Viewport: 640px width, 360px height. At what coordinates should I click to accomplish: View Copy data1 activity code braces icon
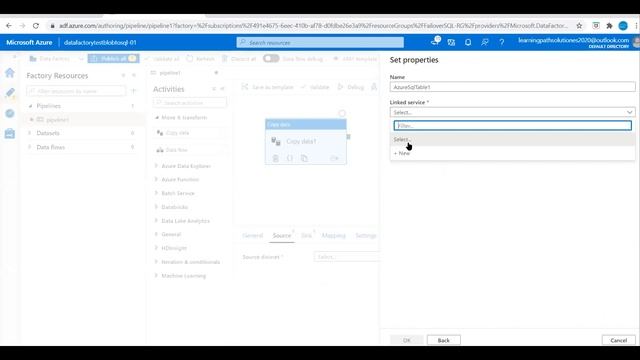click(x=289, y=158)
